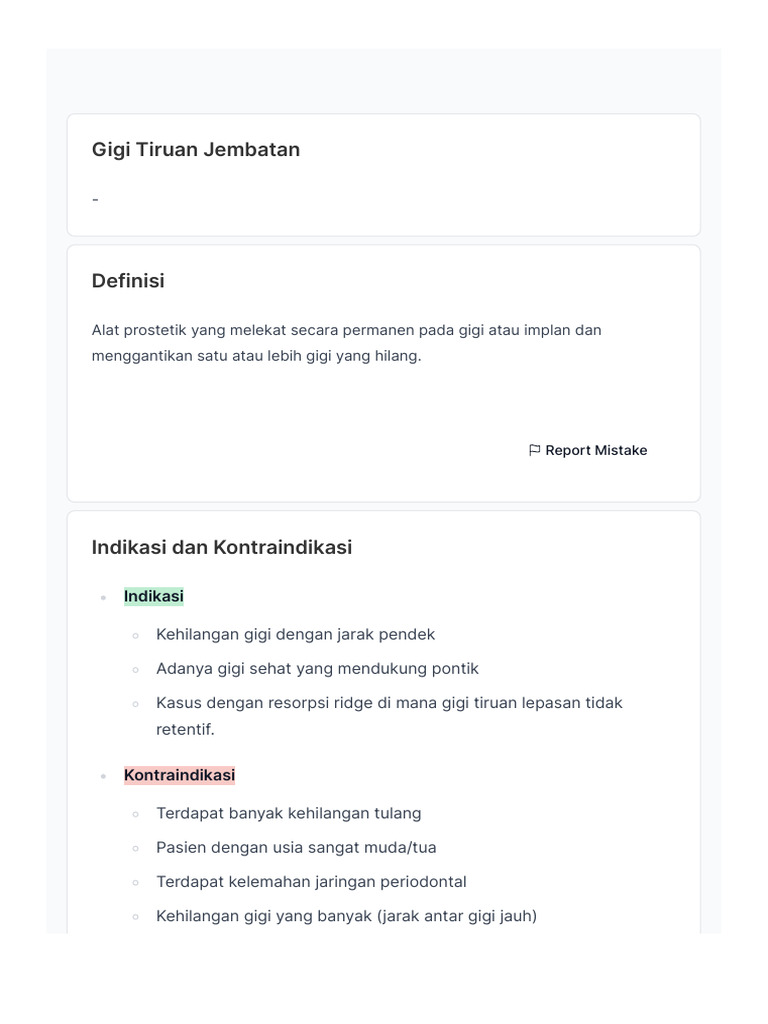Click the Indikasi dan Kontraindikasi heading
Screen dimensions: 768x1024
pos(222,547)
